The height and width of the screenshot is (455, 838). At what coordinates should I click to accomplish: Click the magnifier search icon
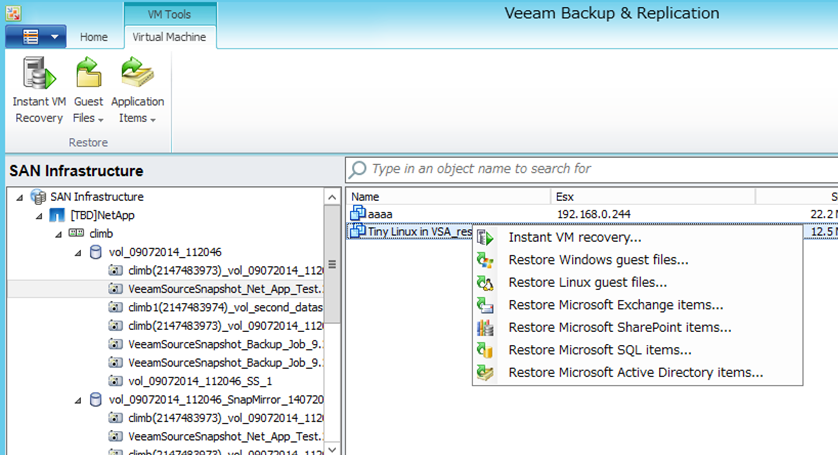358,169
